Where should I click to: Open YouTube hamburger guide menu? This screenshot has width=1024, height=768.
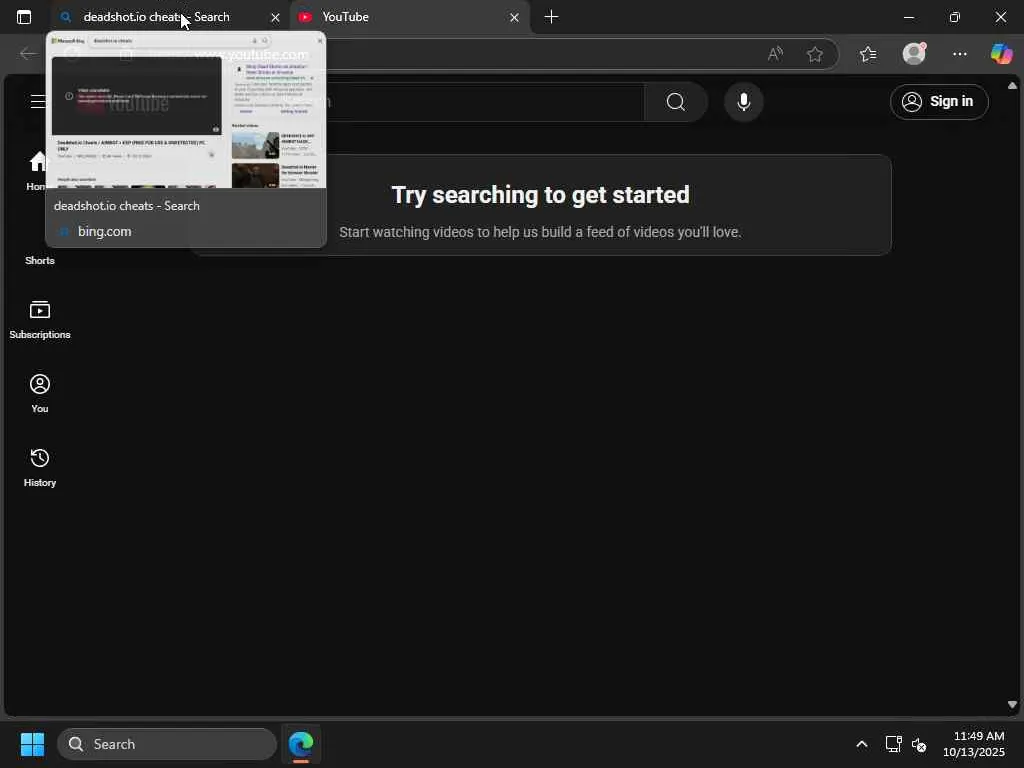point(38,102)
